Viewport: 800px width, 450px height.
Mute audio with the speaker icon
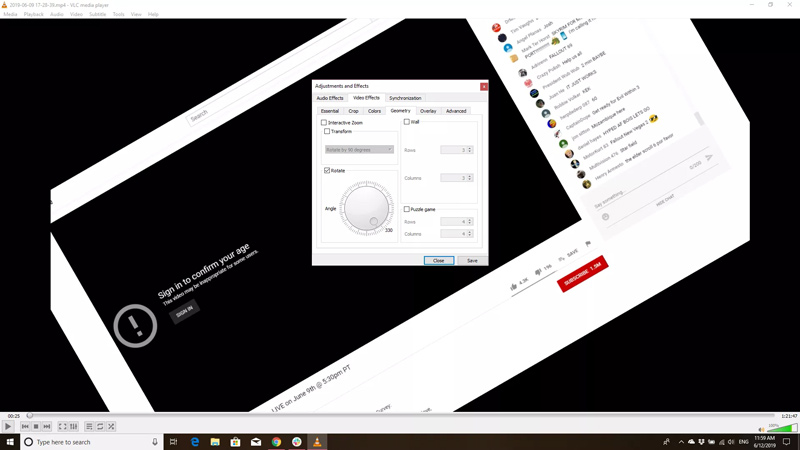coord(761,429)
